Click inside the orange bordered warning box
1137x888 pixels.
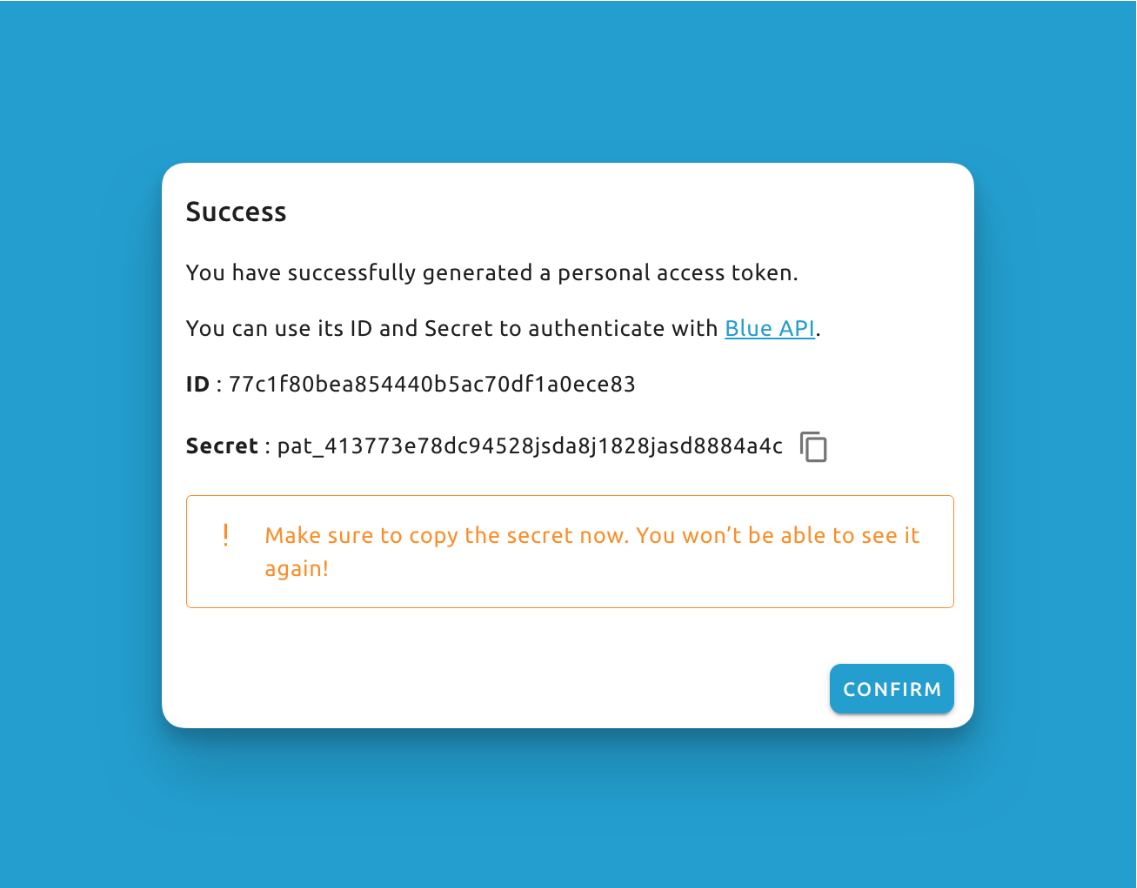569,550
